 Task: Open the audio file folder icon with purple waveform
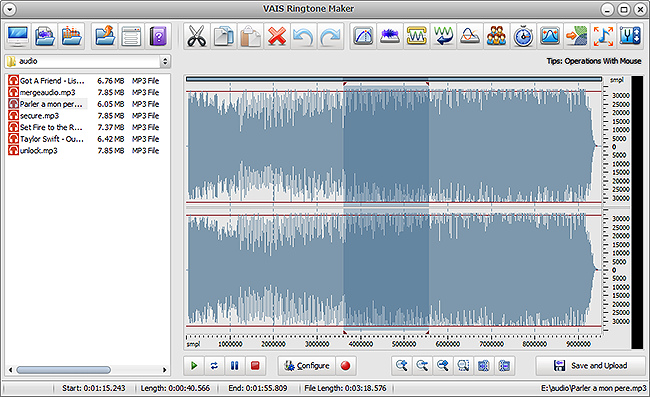[45, 36]
